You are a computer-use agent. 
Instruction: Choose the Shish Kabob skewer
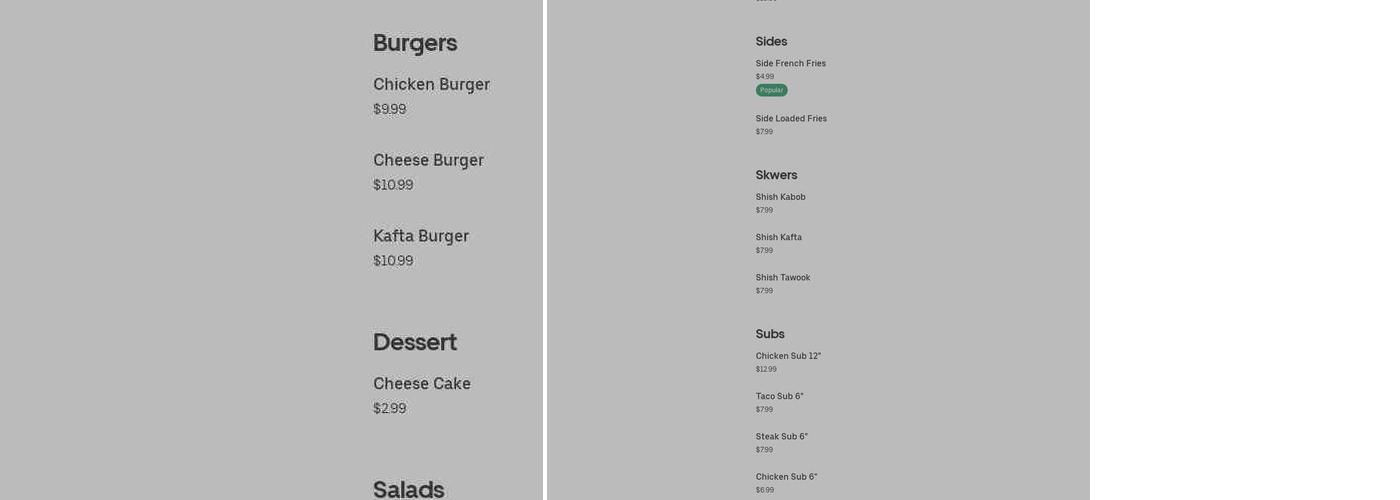[x=781, y=198]
